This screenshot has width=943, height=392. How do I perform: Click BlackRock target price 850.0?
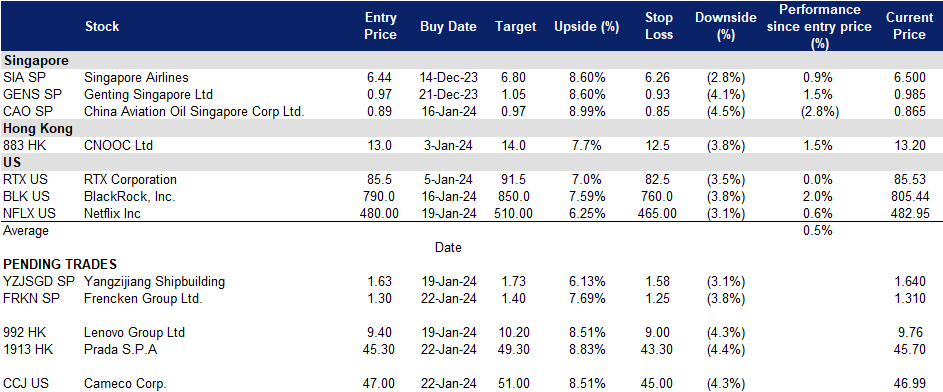click(x=515, y=196)
